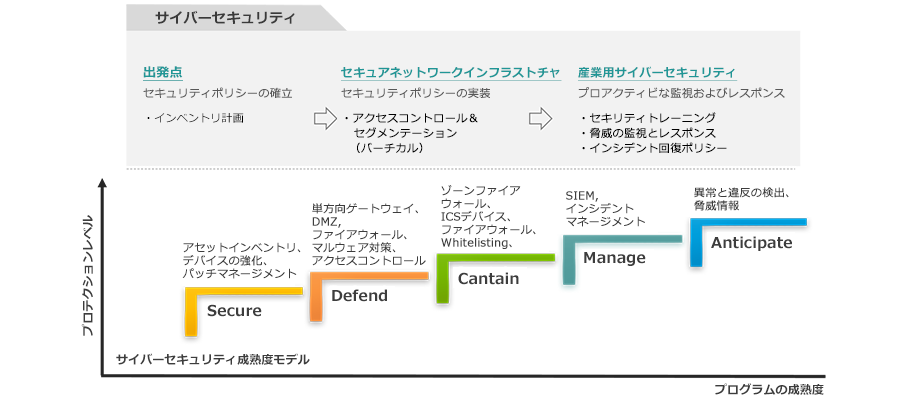Click the Defend stage label

(x=359, y=296)
